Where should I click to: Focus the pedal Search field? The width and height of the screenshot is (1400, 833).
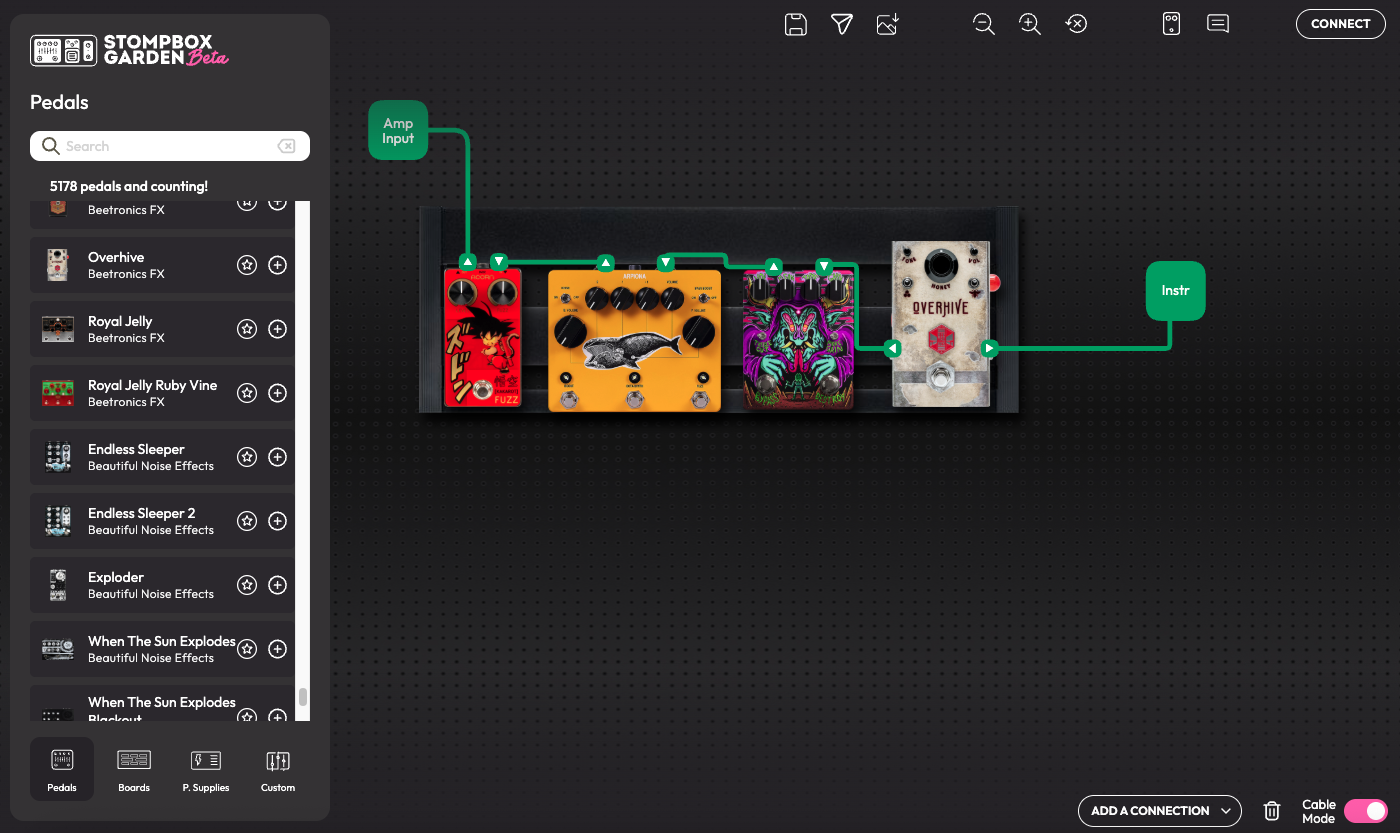[x=170, y=146]
